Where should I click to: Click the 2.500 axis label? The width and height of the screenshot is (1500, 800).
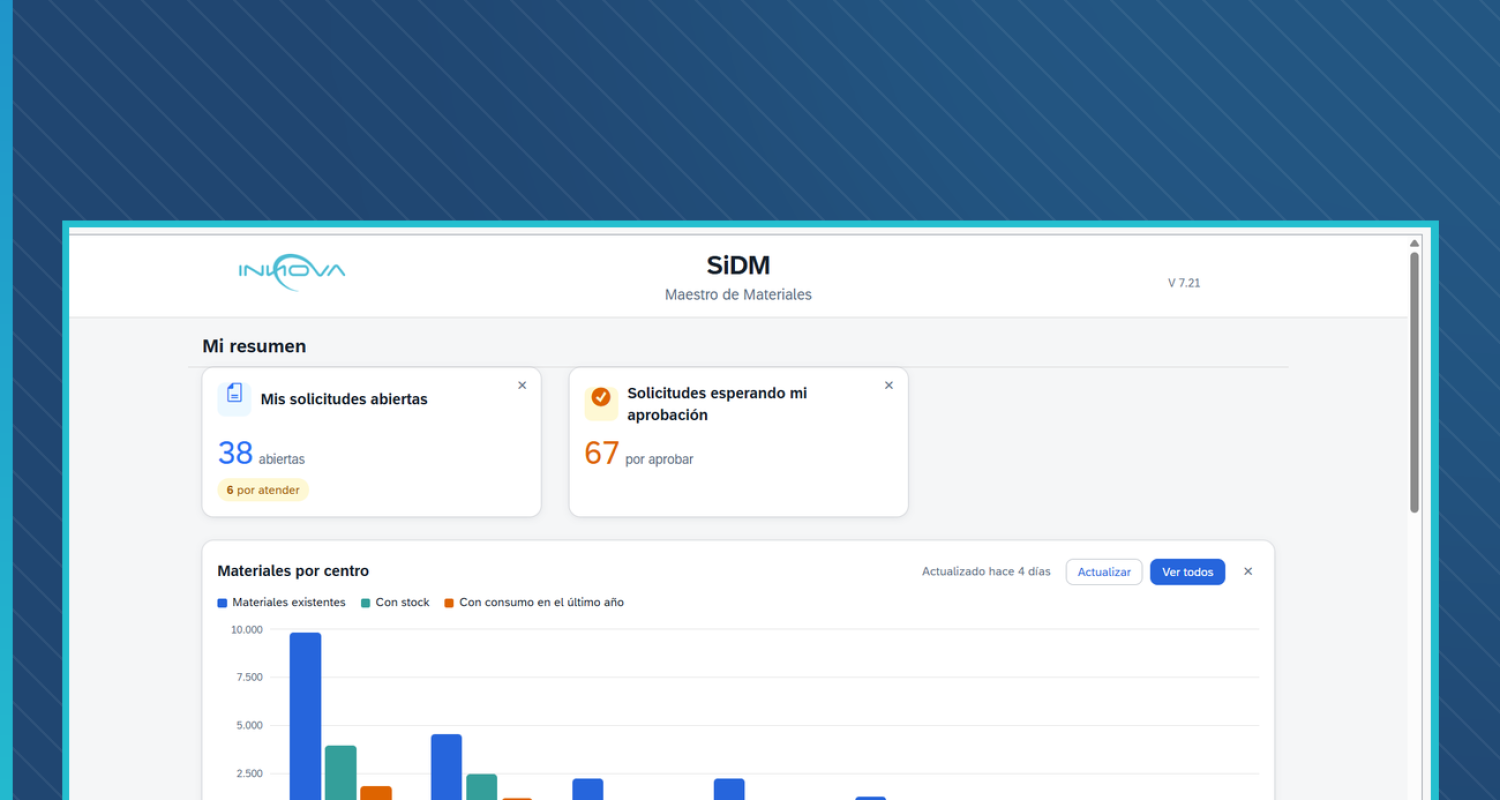250,774
